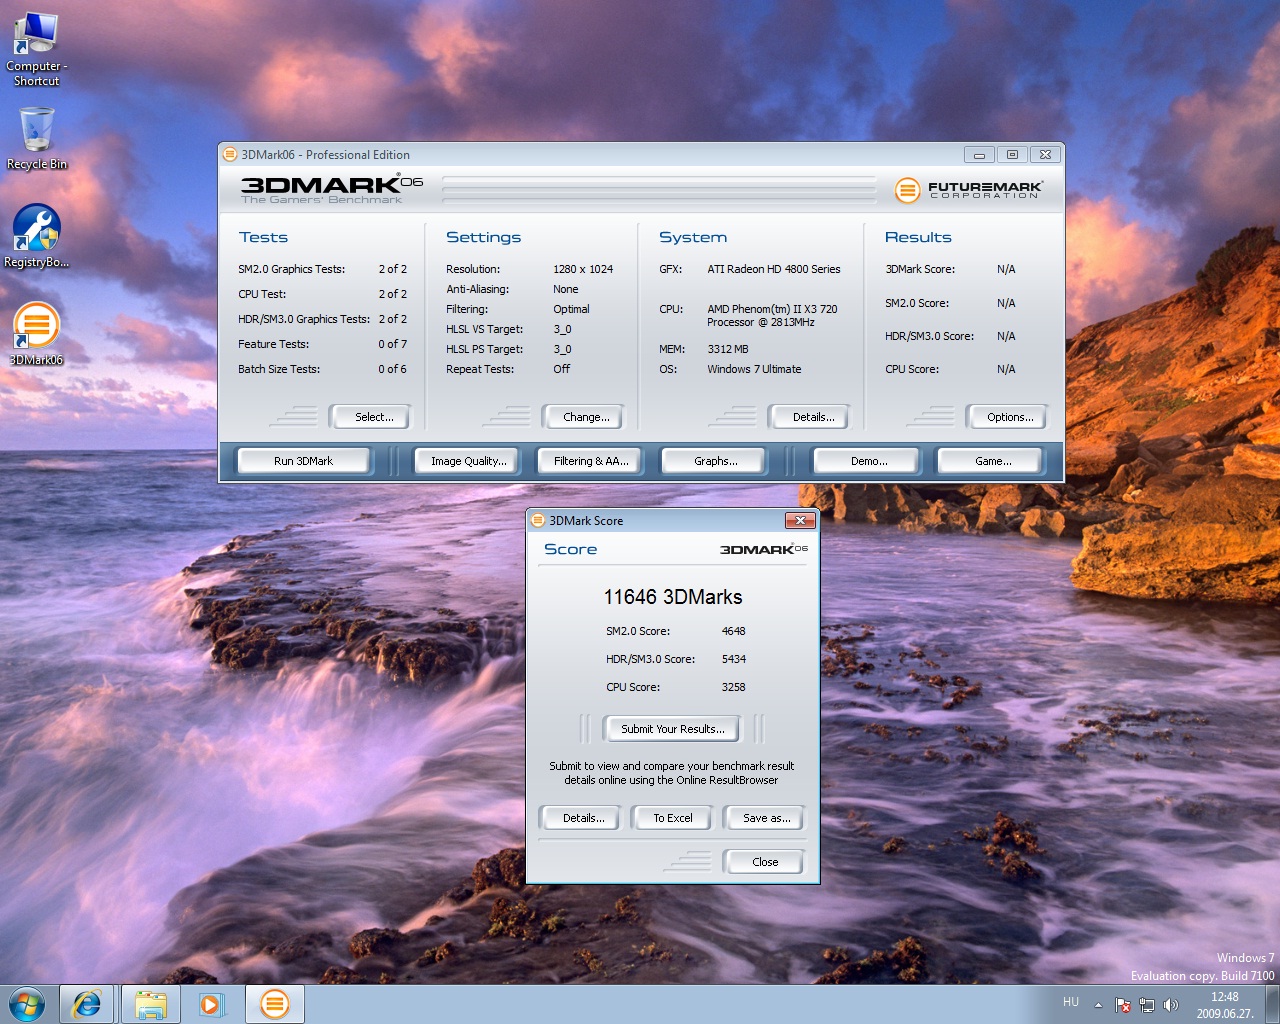
Task: Show hidden tray icons arrow
Action: (x=1098, y=1004)
